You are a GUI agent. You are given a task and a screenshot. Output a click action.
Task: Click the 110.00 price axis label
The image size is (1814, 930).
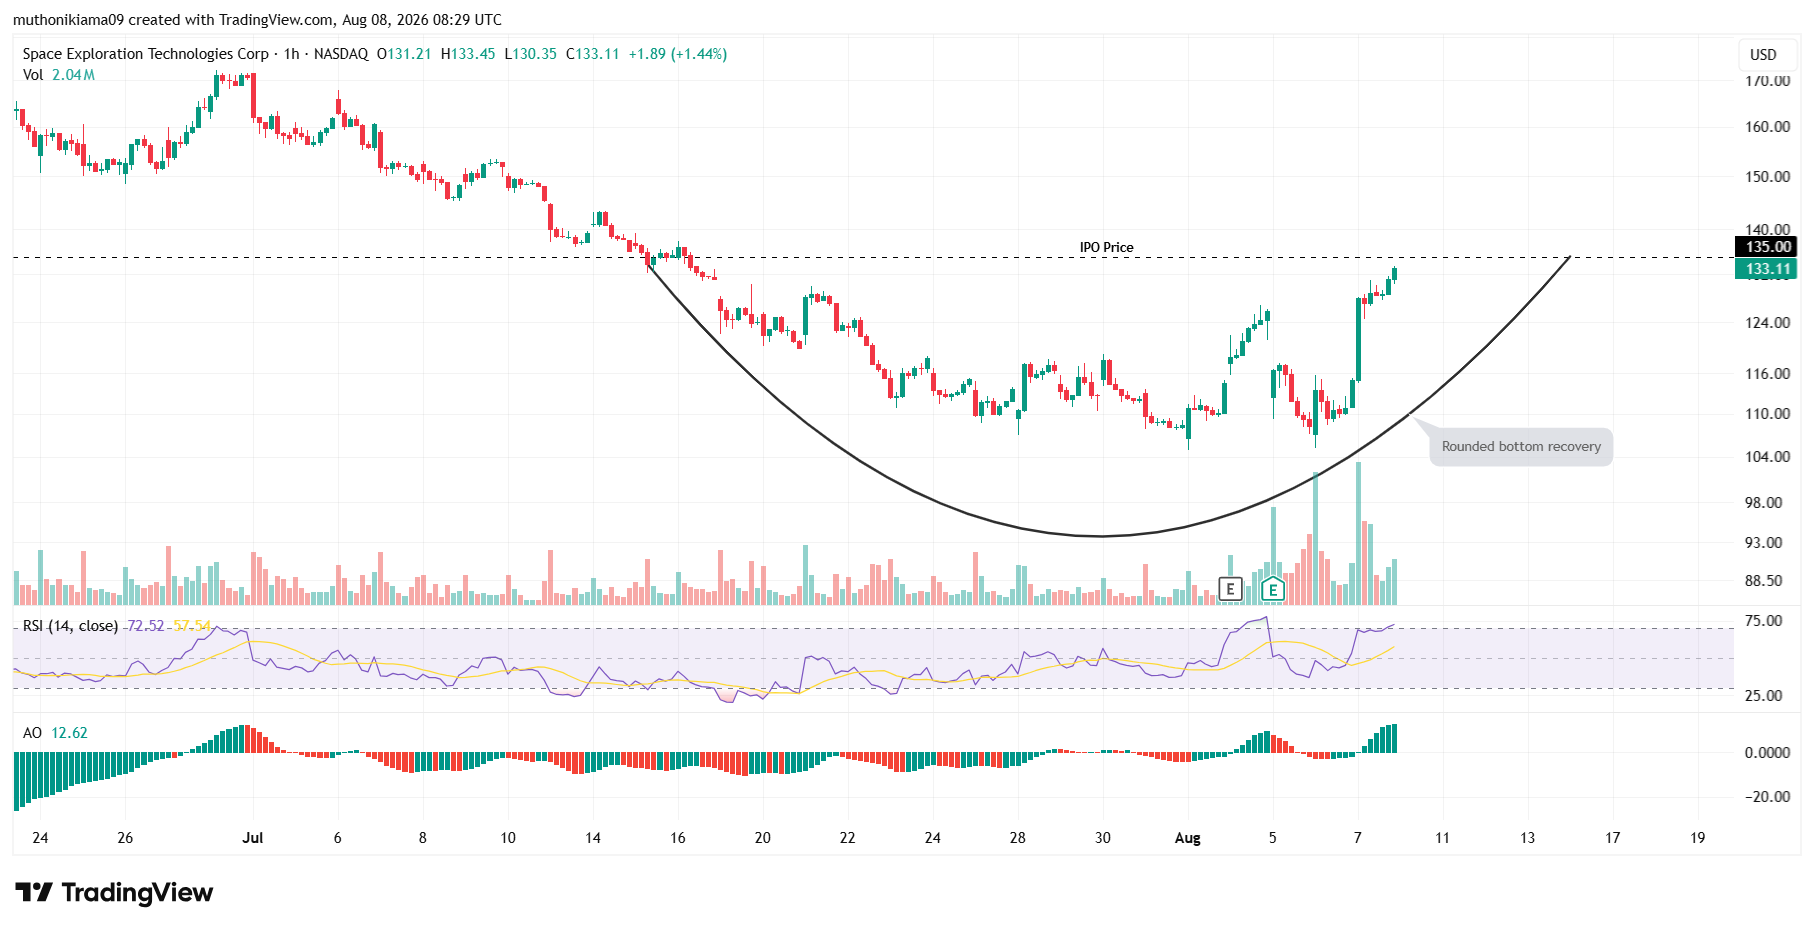click(x=1768, y=414)
